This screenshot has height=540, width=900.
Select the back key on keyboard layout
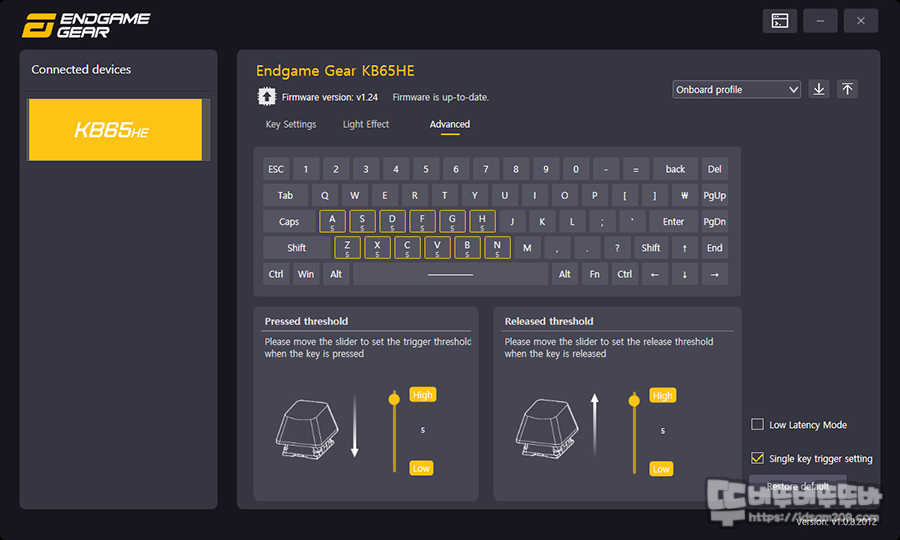[x=676, y=169]
